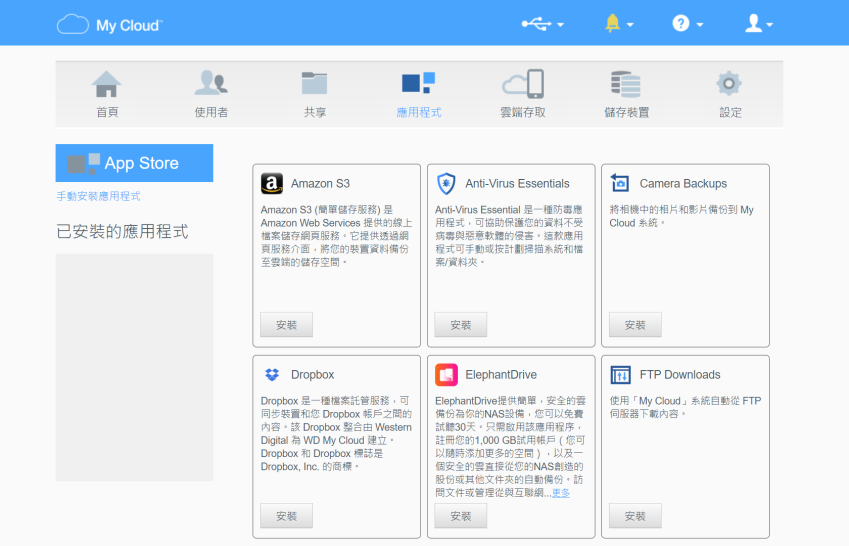Viewport: 849px width, 546px height.
Task: Install the Amazon S3 app
Action: [286, 324]
